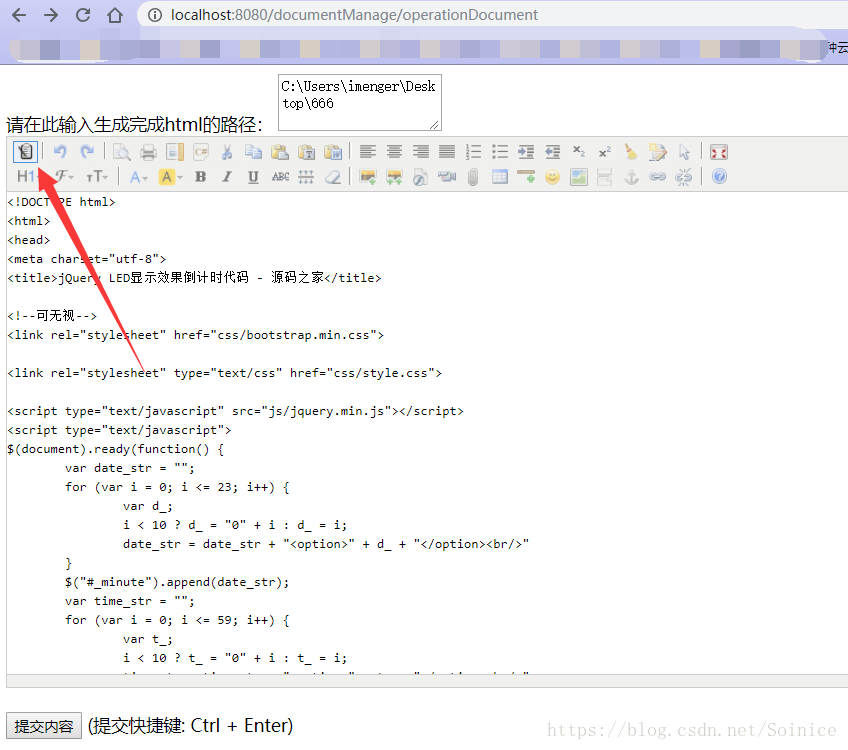Click the 提交内容 submit button
The image size is (848, 750).
click(44, 726)
